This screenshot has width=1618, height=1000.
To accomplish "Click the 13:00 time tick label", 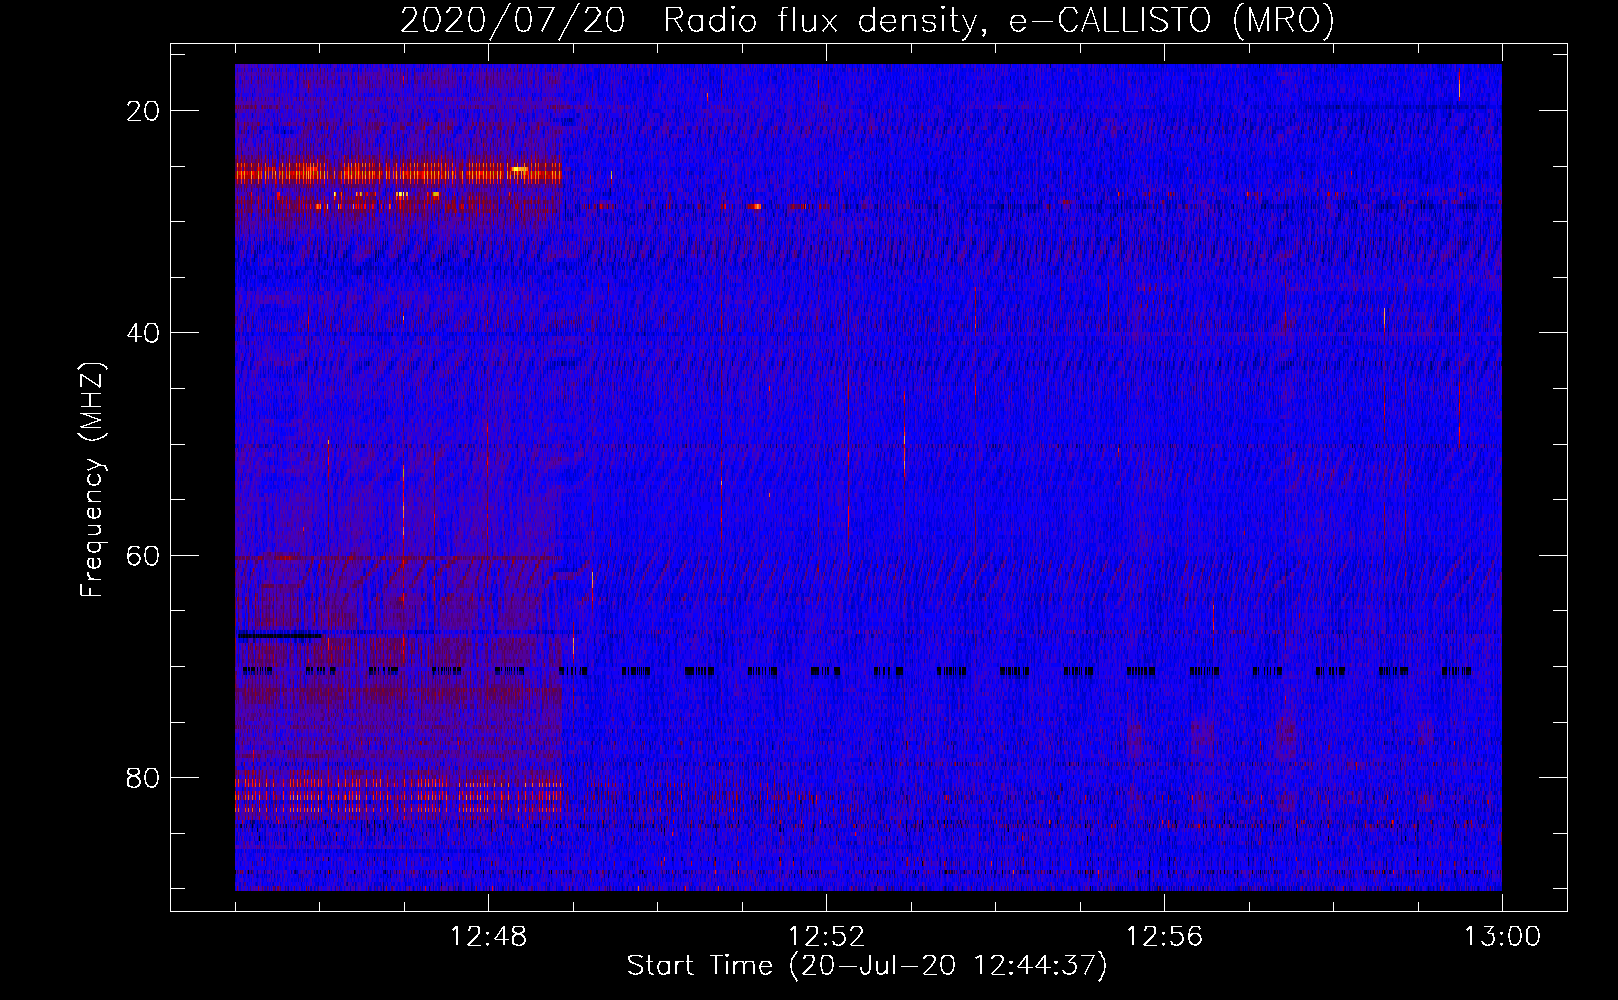I will click(x=1502, y=937).
